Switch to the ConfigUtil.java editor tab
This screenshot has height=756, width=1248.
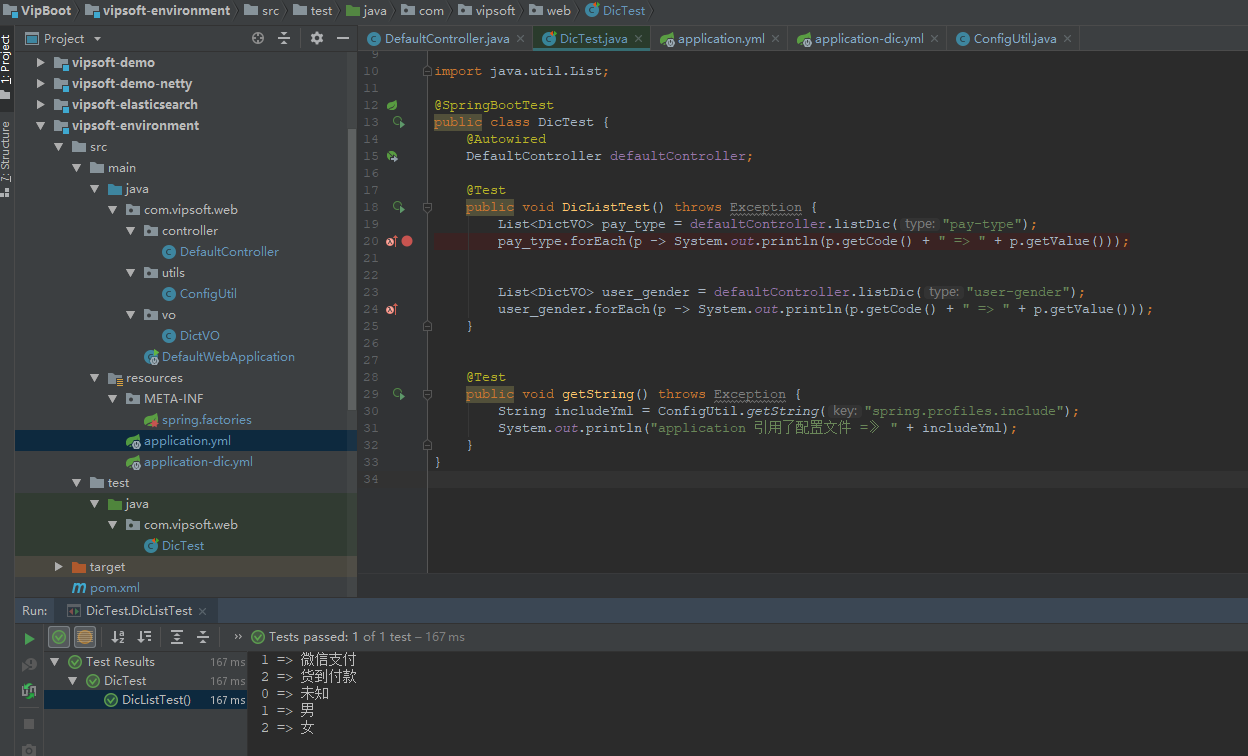coord(1014,39)
